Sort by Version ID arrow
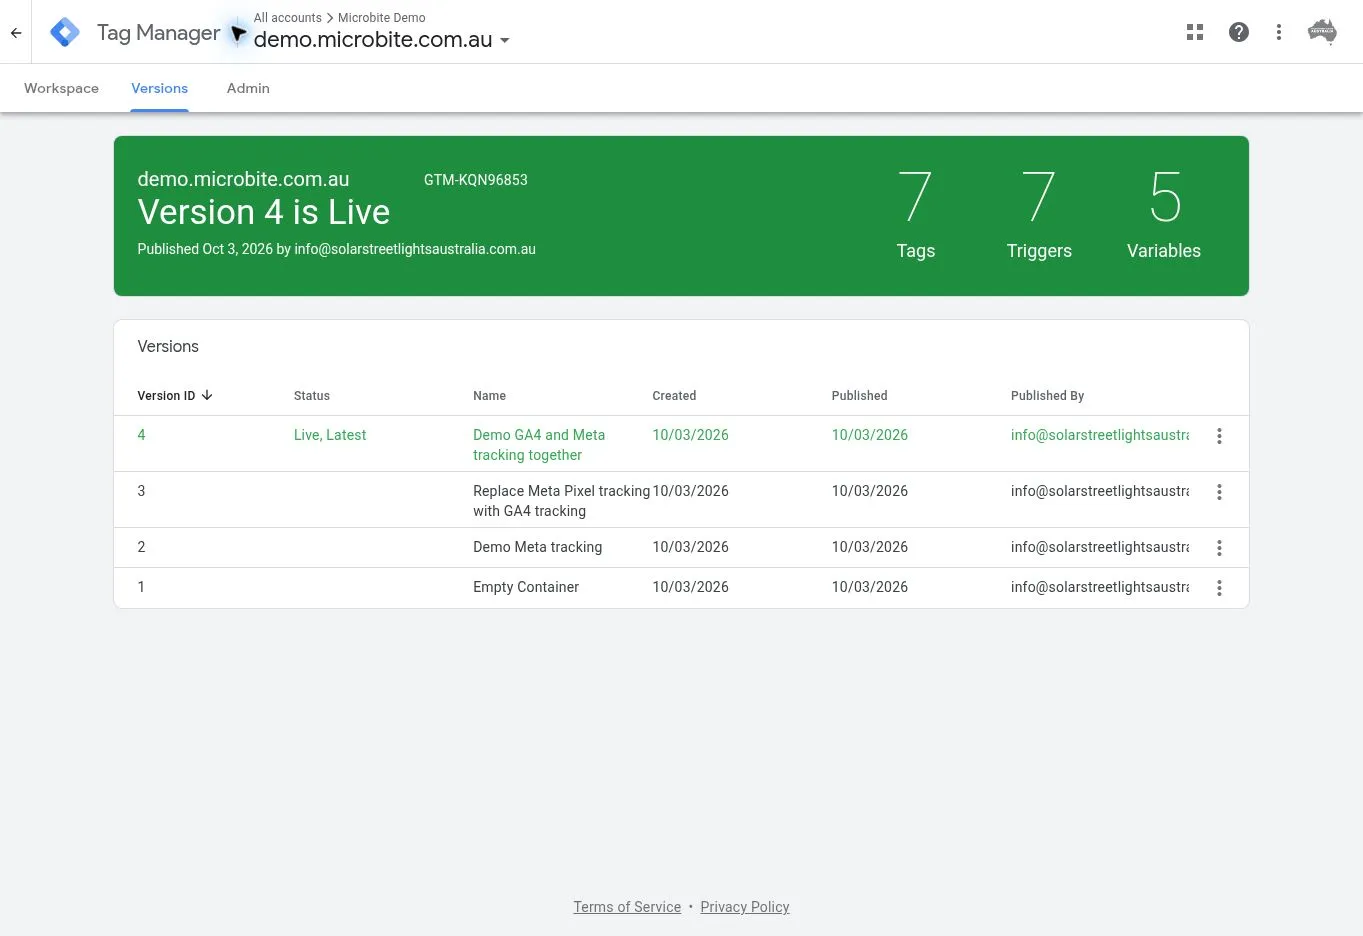The height and width of the screenshot is (936, 1363). pyautogui.click(x=207, y=395)
